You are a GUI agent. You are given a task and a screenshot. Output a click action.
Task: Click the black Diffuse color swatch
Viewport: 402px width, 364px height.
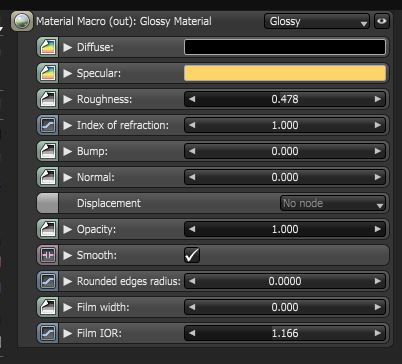tap(285, 47)
